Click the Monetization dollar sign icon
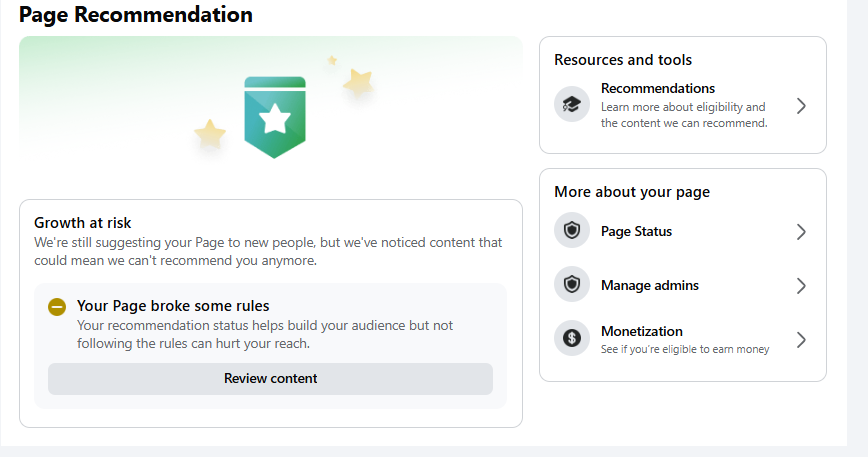 (571, 337)
